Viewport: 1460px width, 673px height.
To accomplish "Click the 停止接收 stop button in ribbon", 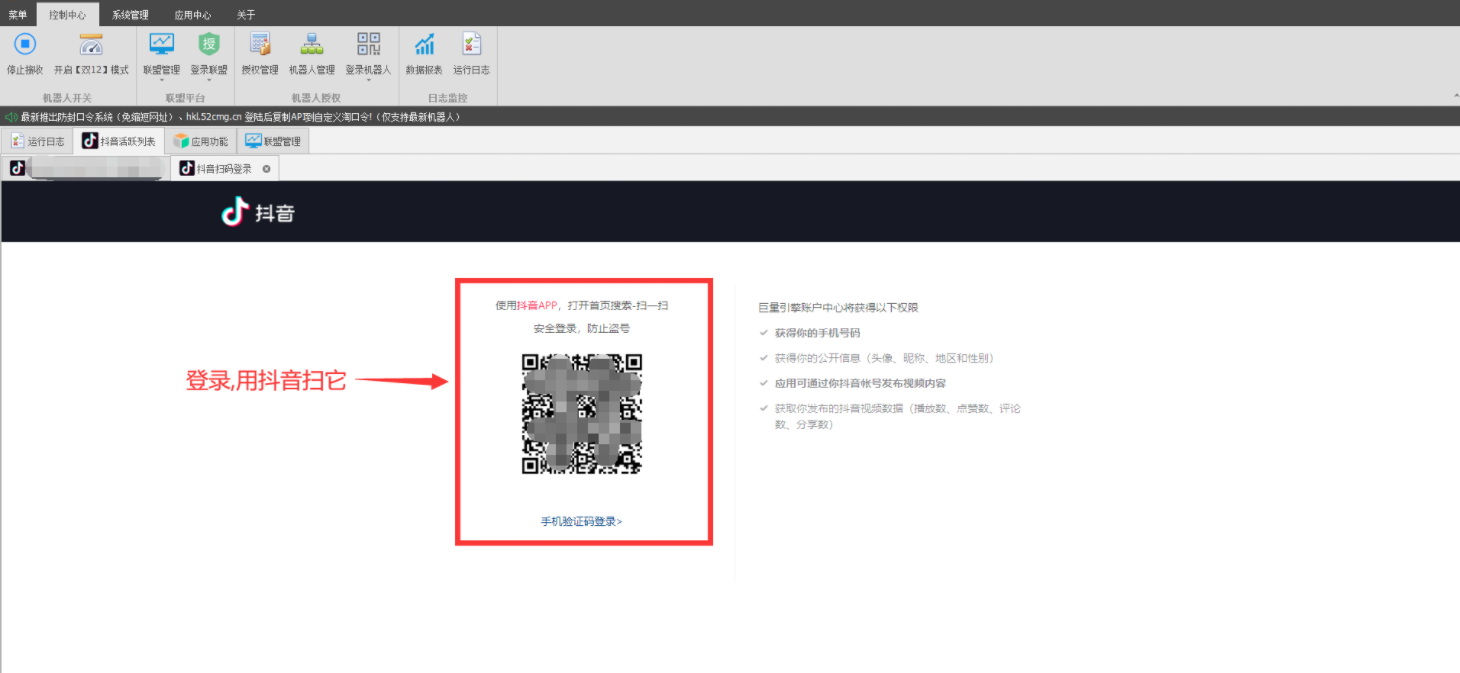I will 25,54.
